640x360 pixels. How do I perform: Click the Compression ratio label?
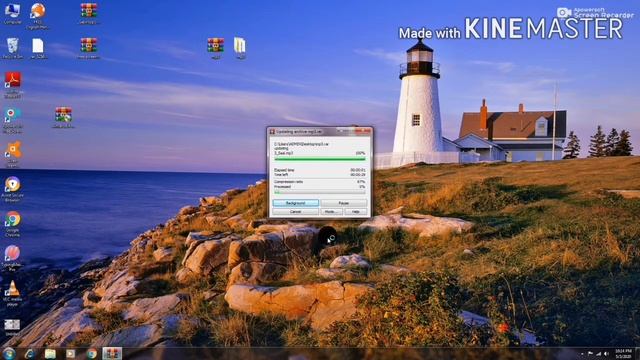pos(289,182)
